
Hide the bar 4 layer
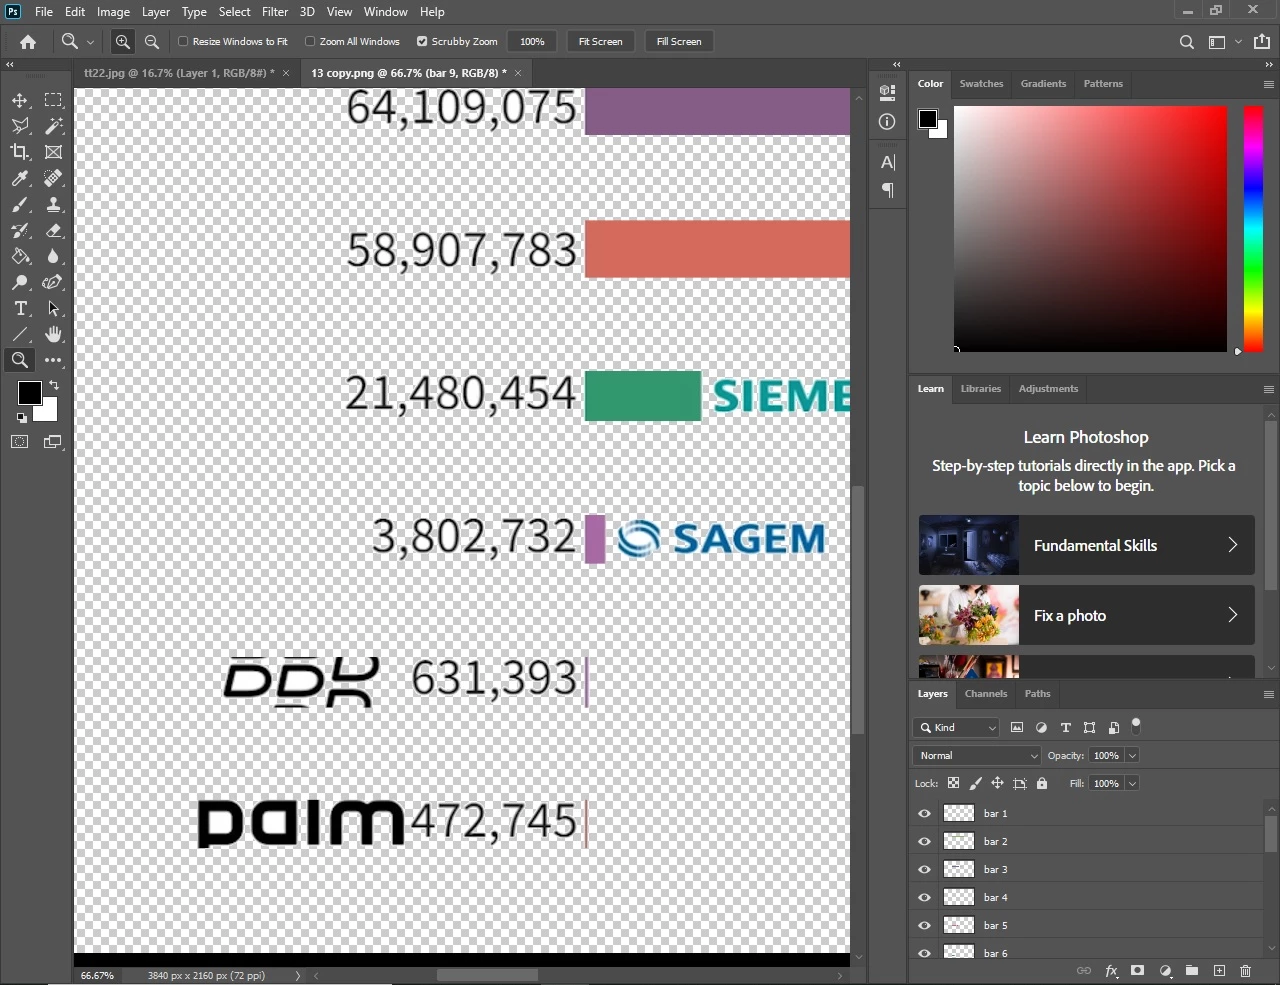tap(924, 897)
